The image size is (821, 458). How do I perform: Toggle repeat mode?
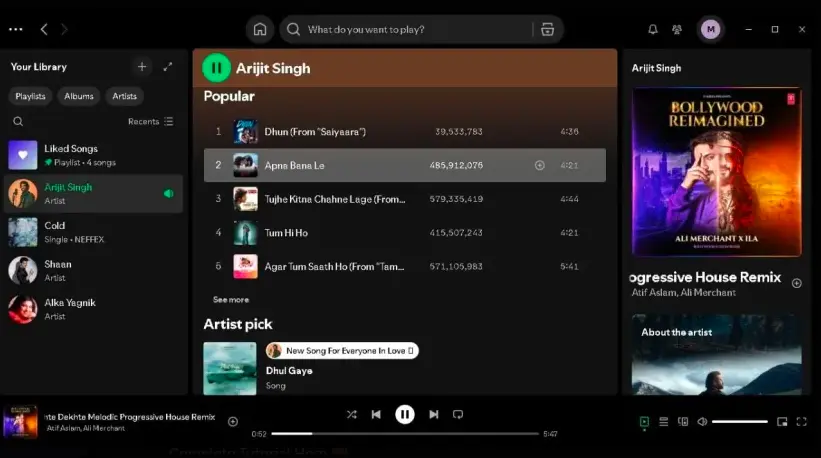[458, 415]
